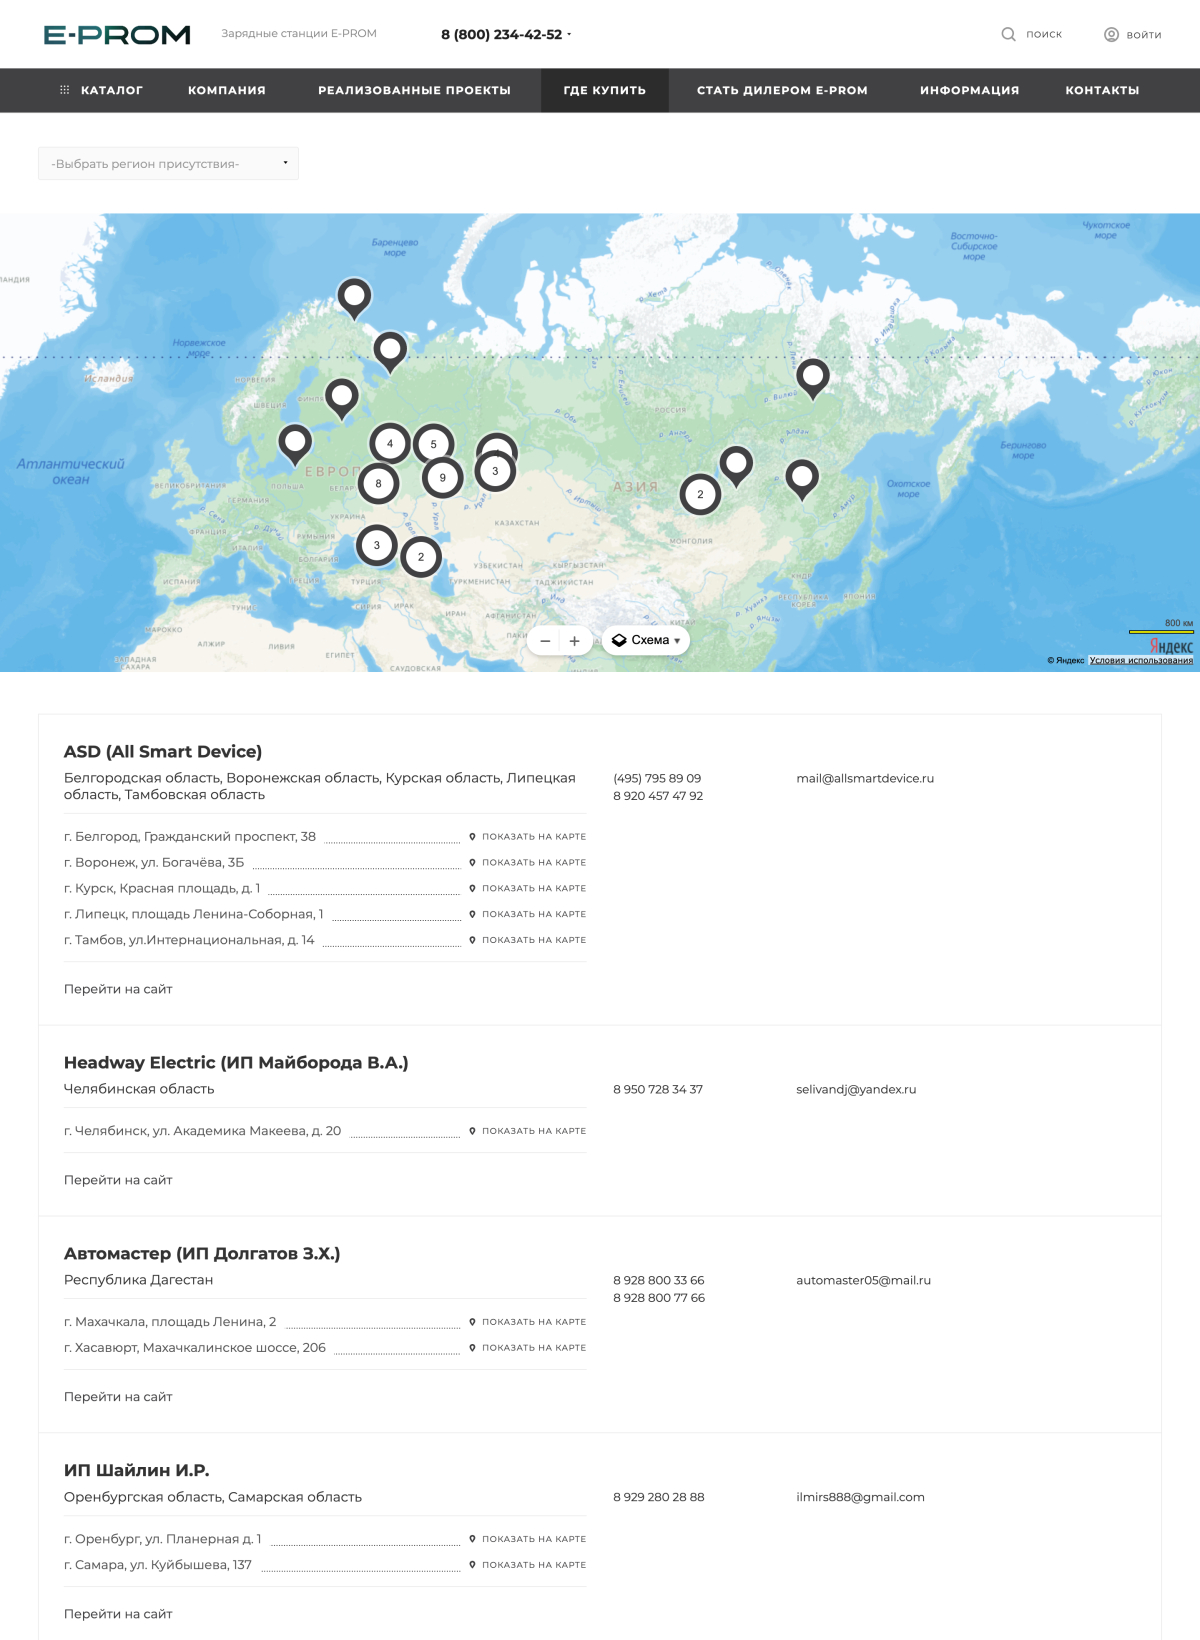Click cluster marker 3 near Ukraine
This screenshot has width=1200, height=1640.
click(377, 545)
